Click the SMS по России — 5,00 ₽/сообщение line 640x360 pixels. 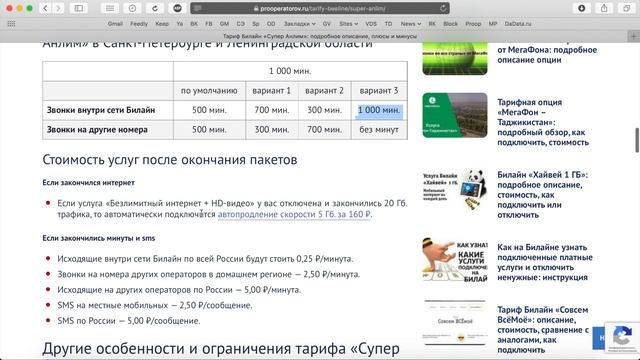coord(129,321)
